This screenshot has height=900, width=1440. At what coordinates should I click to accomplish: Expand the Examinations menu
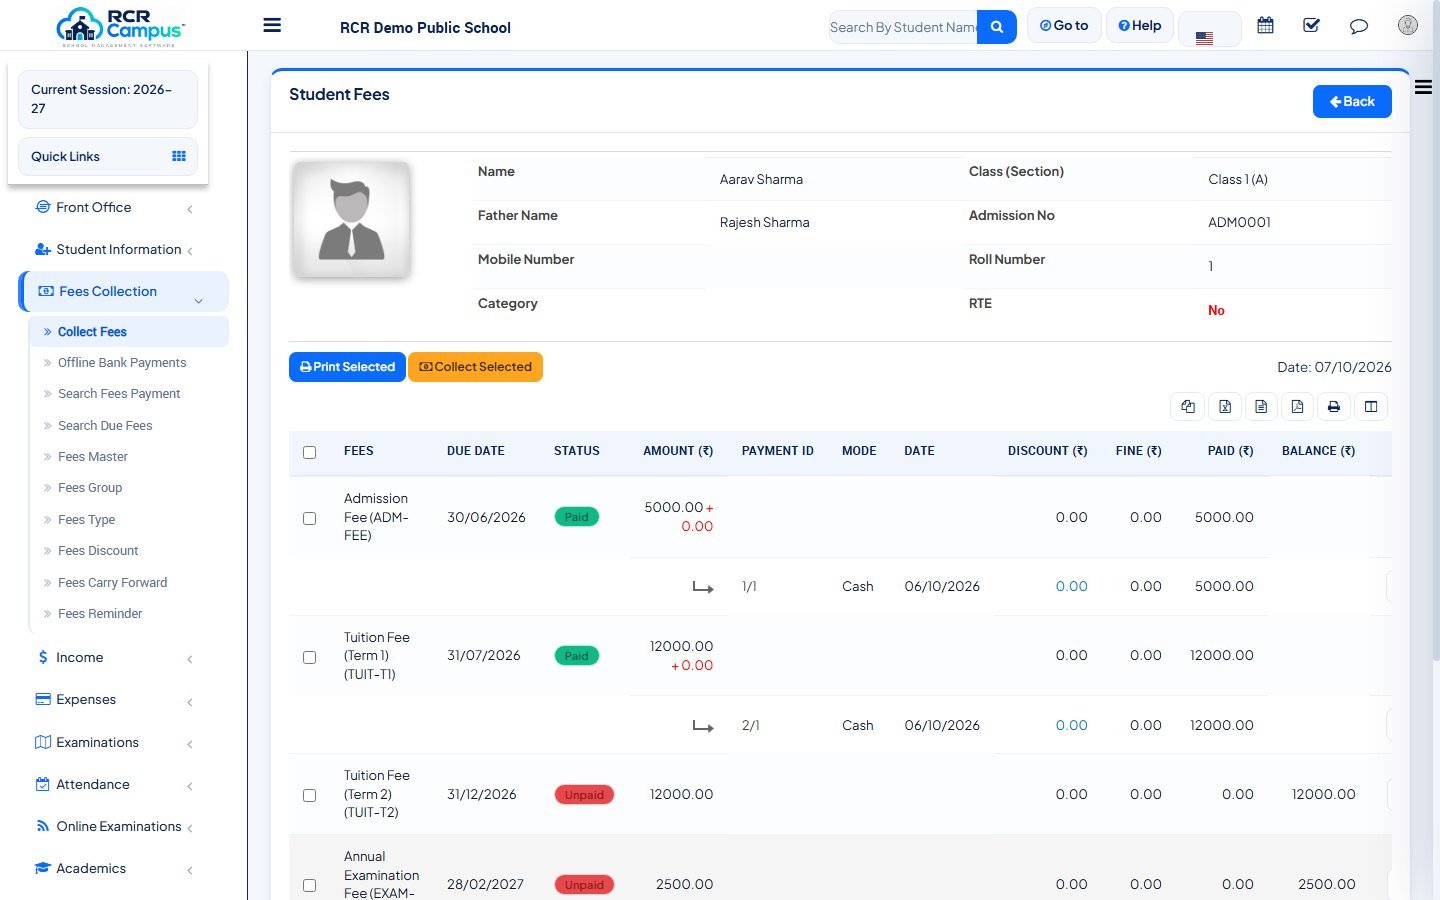click(115, 742)
